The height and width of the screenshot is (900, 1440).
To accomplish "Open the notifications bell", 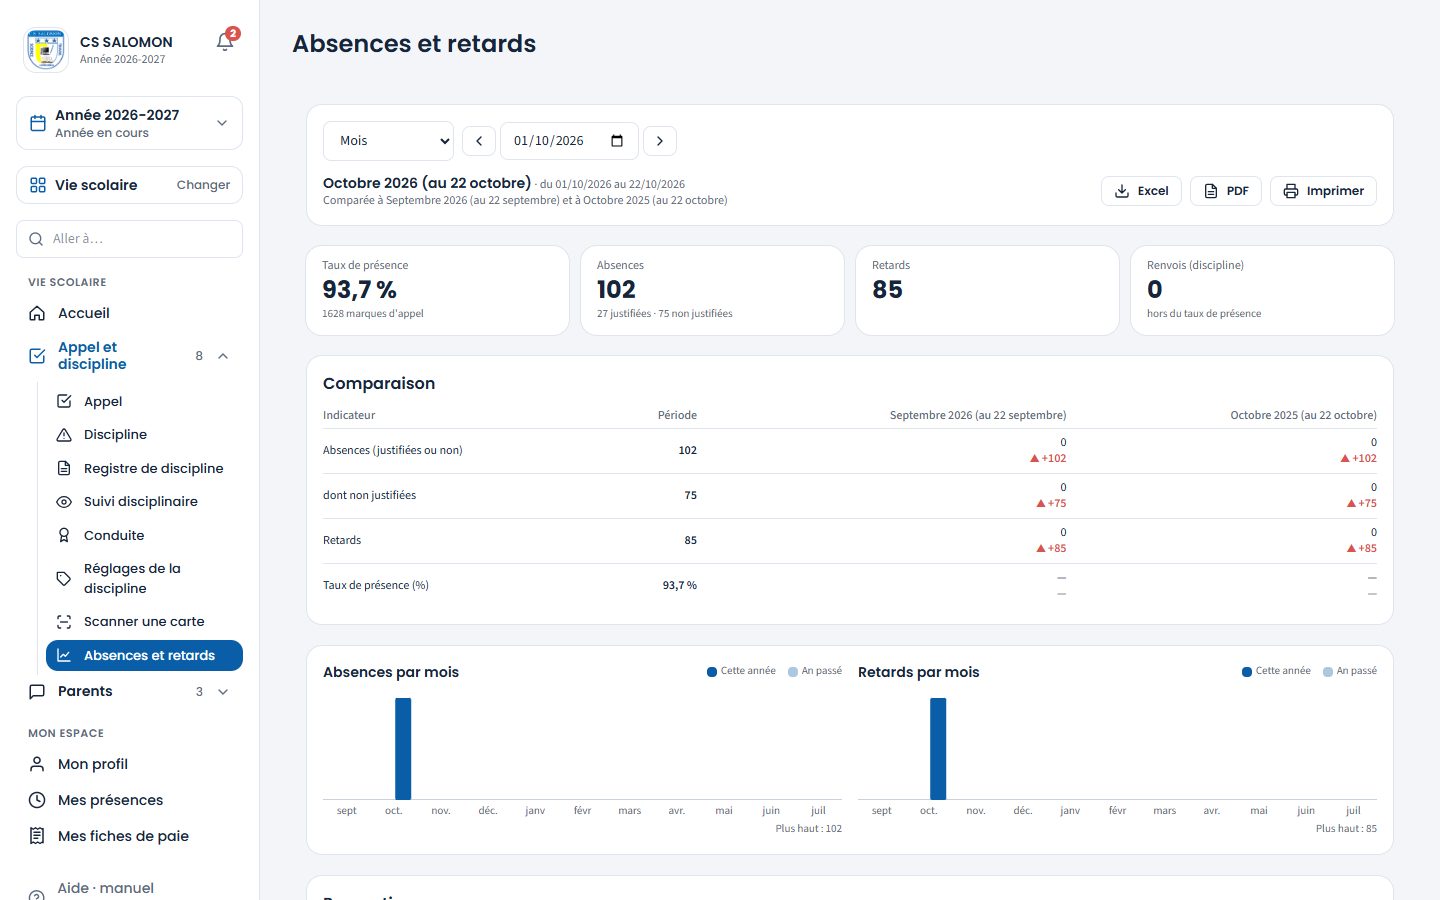I will pos(225,42).
